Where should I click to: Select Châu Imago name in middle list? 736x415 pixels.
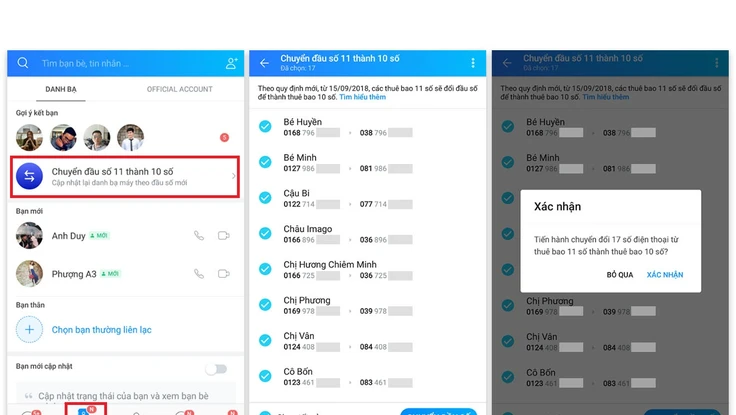pos(307,229)
